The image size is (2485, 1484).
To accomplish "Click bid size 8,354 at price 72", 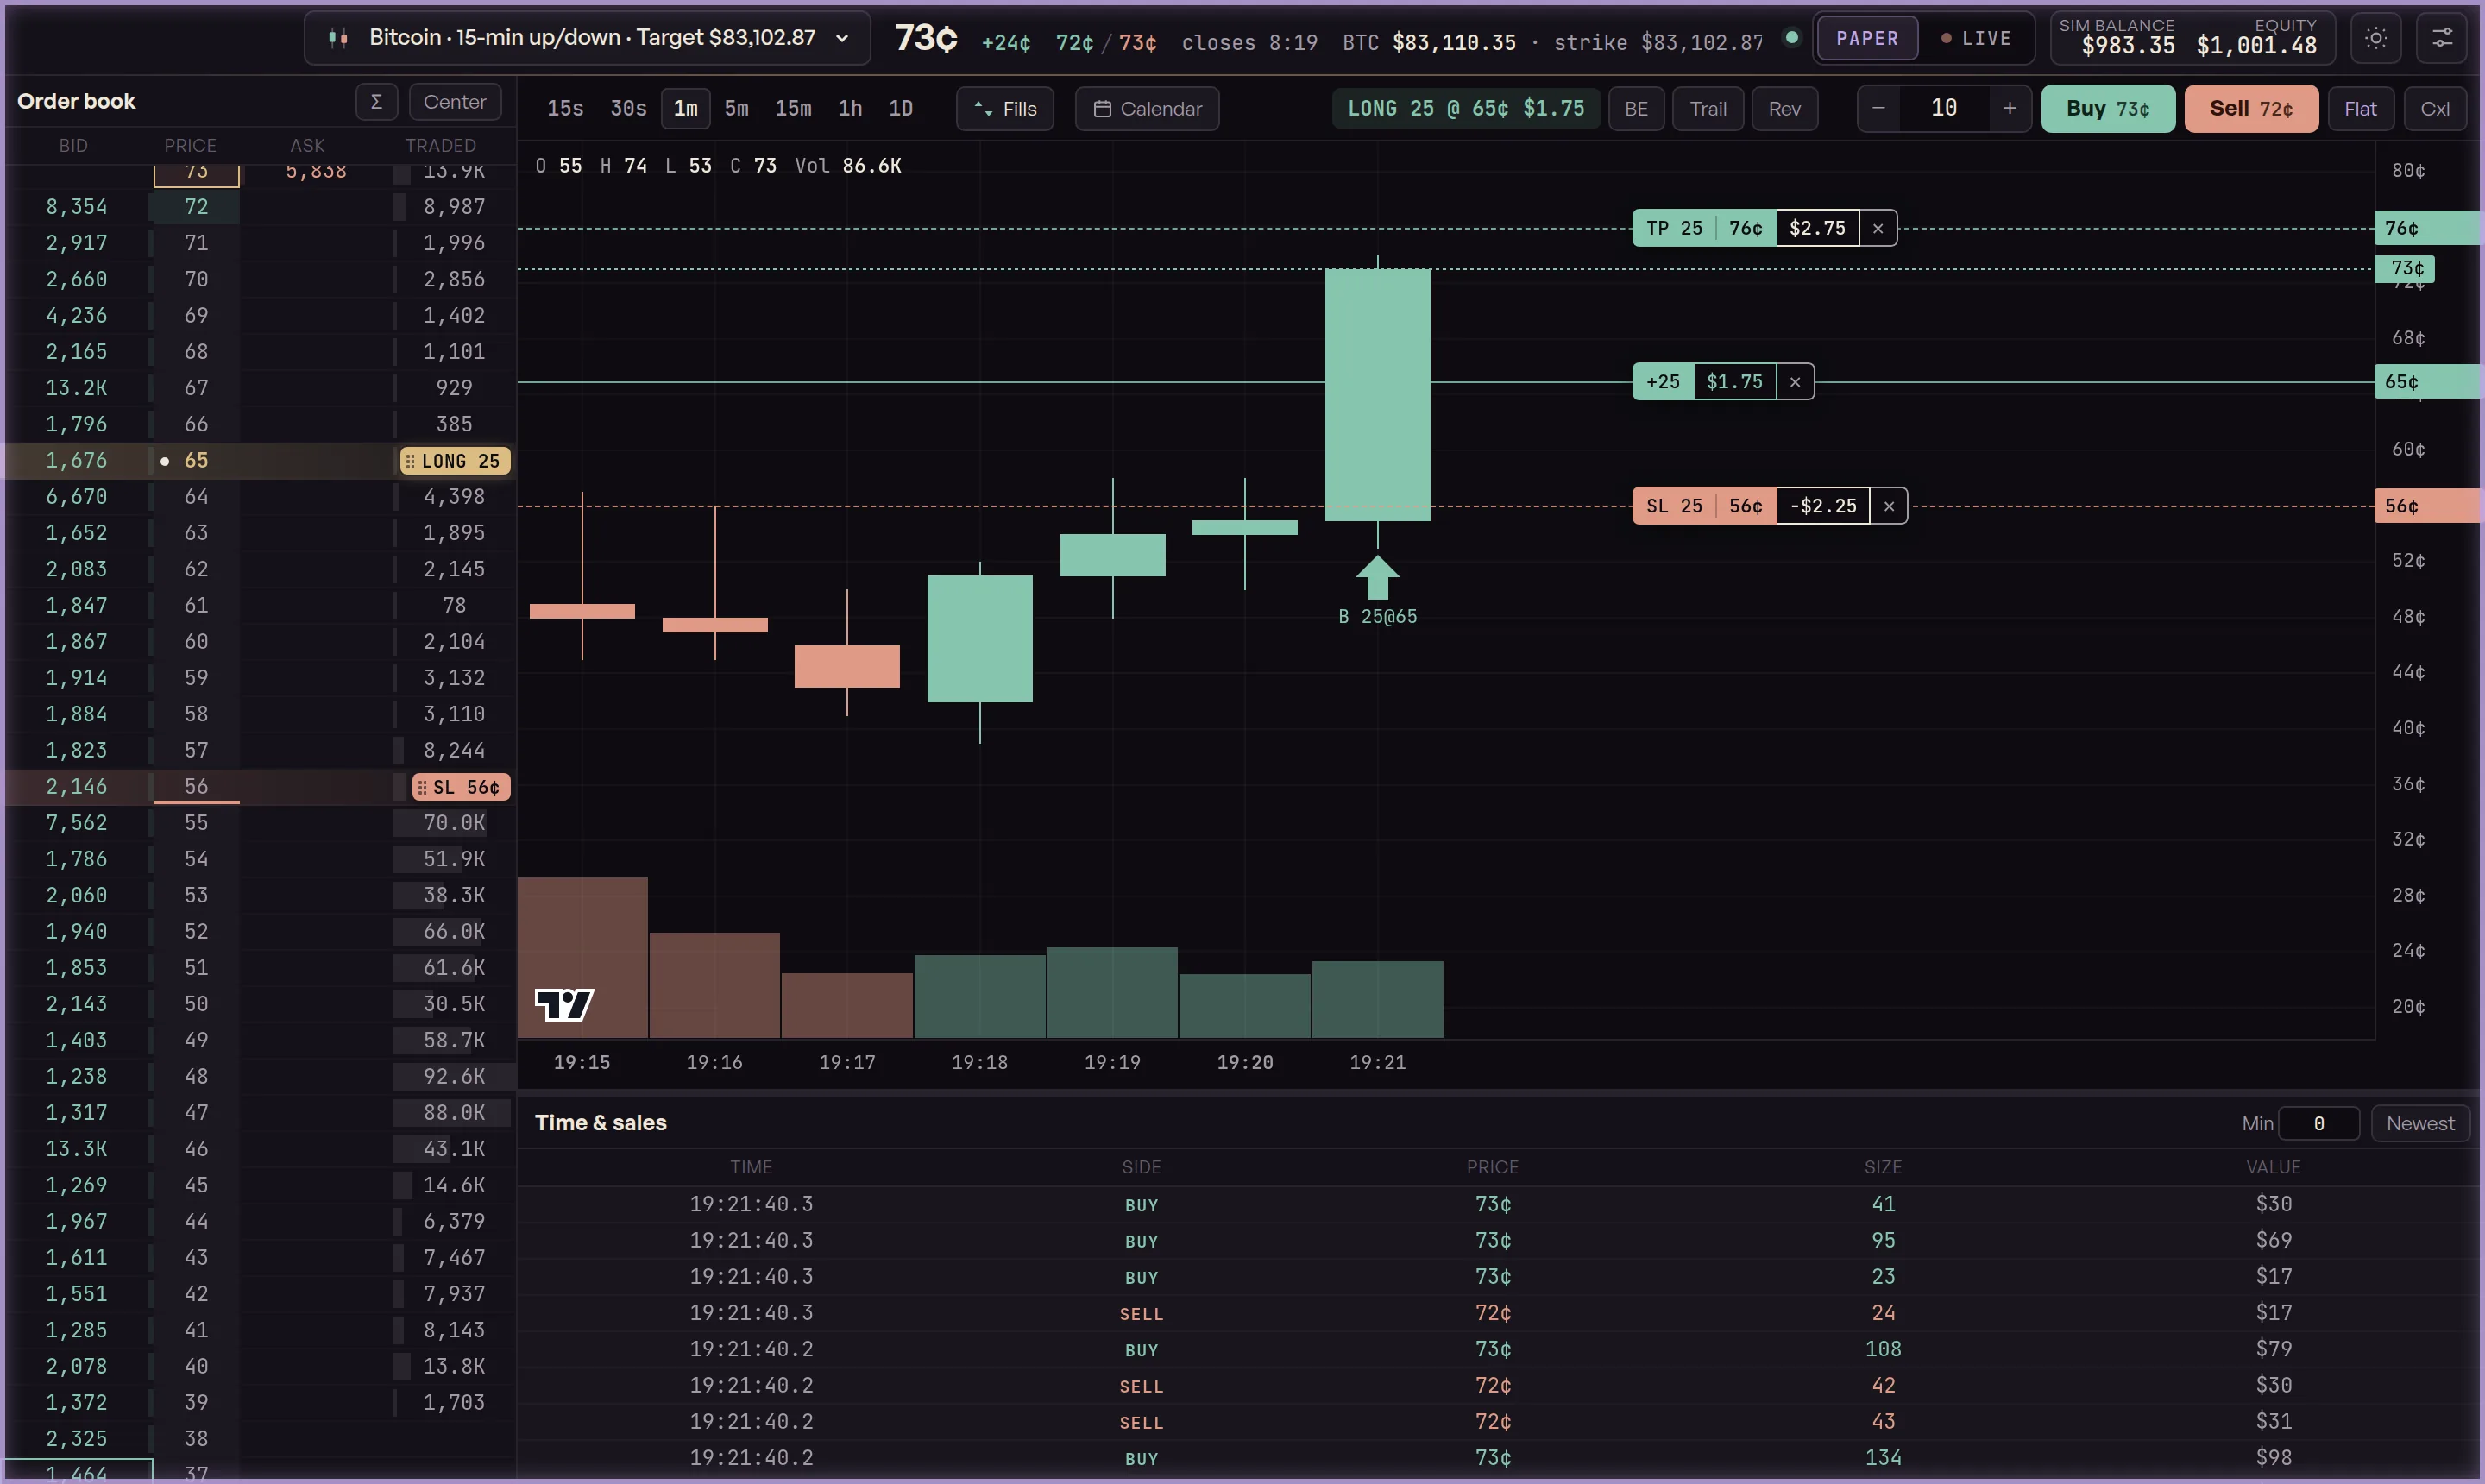I will click(76, 207).
